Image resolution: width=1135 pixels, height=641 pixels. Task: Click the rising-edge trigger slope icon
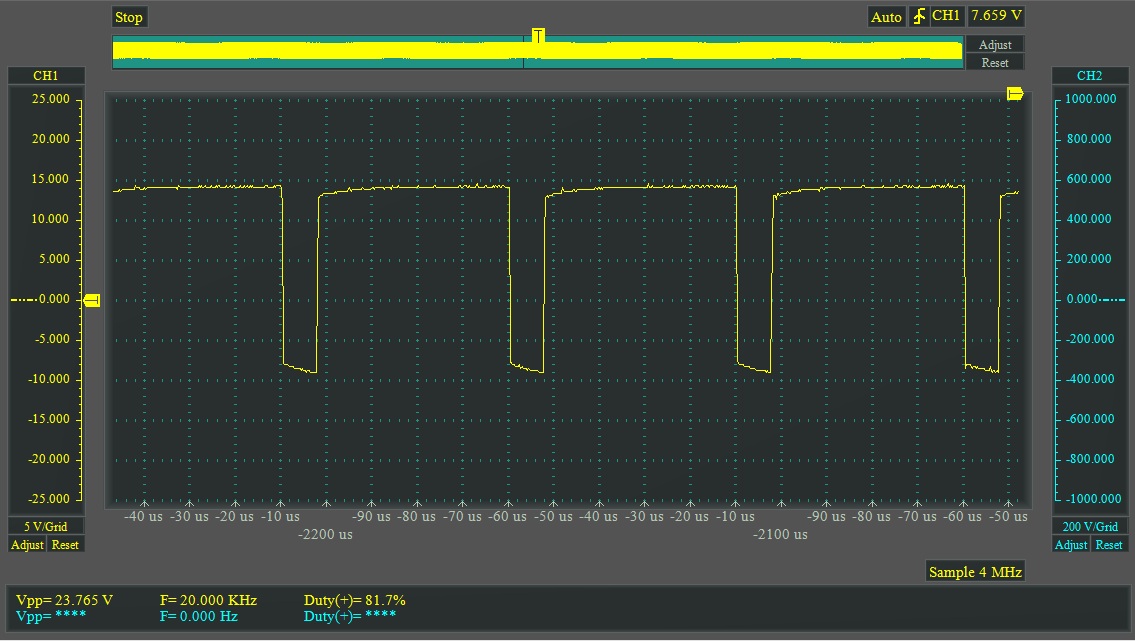click(x=918, y=17)
